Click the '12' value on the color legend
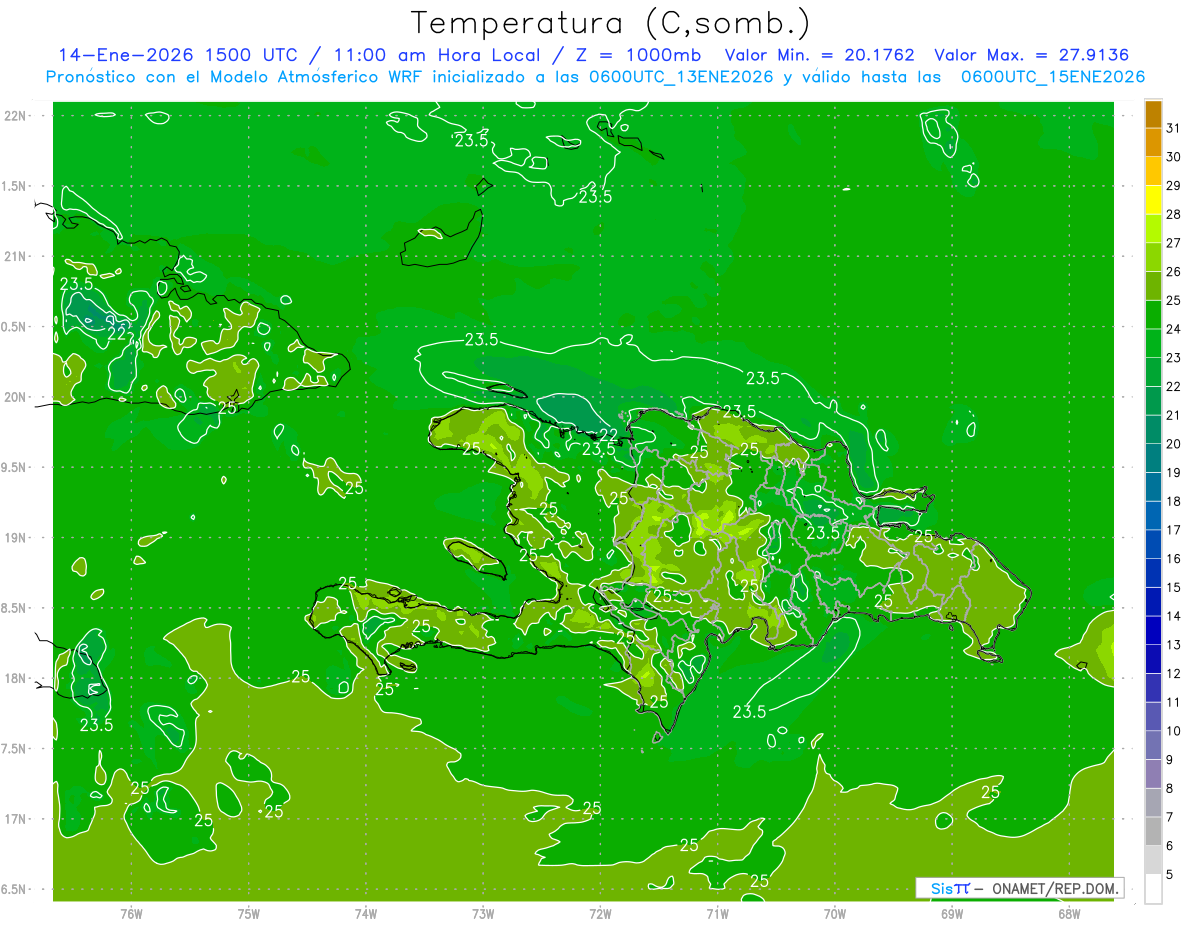The image size is (1200, 927). coord(1173,674)
